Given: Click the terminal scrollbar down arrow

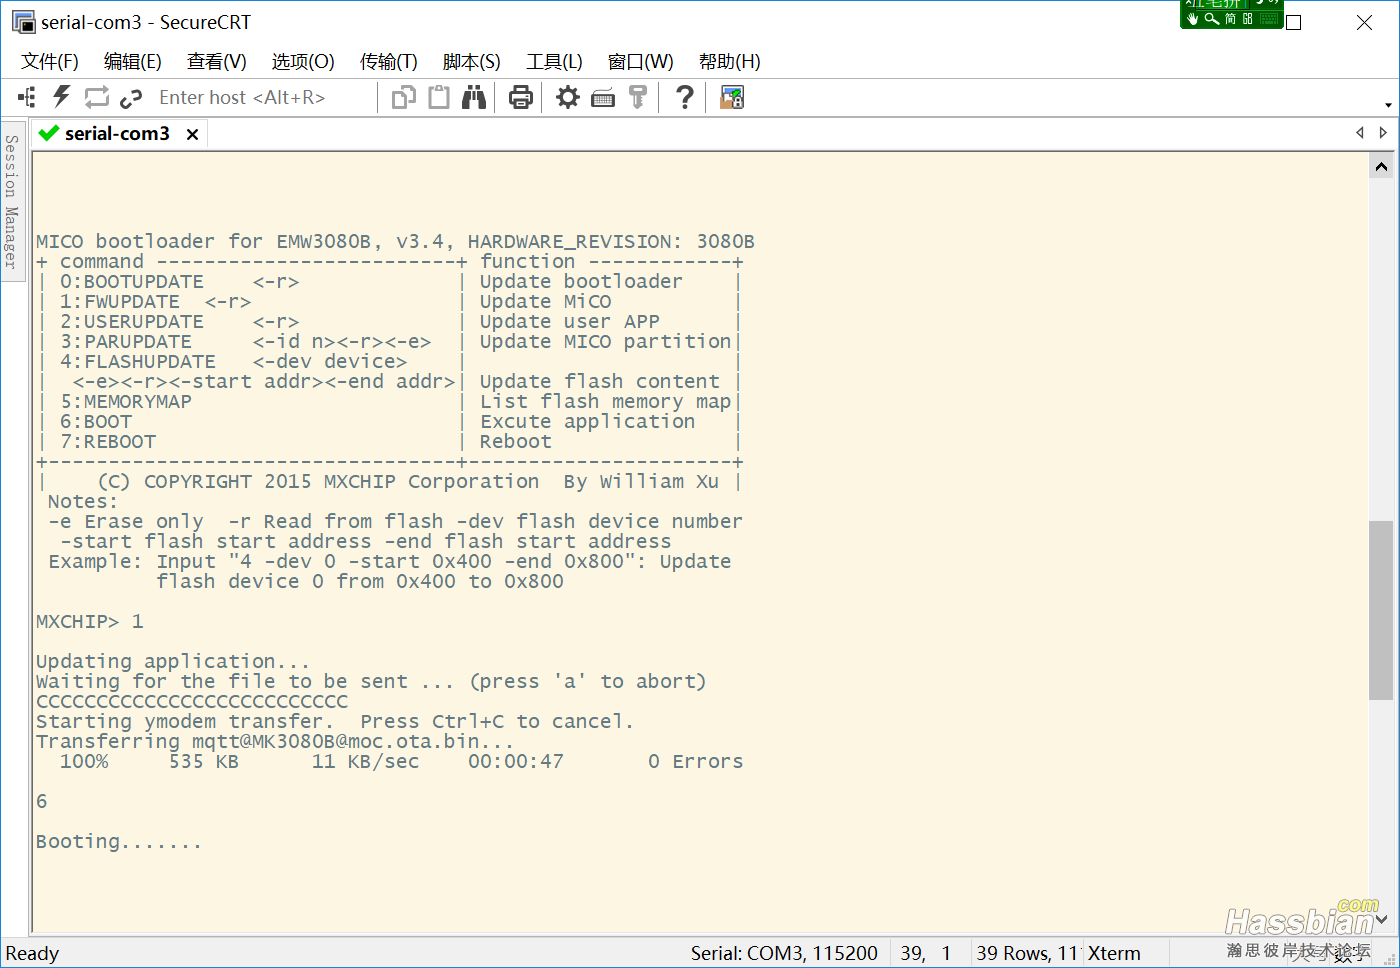Looking at the screenshot, I should (1381, 920).
